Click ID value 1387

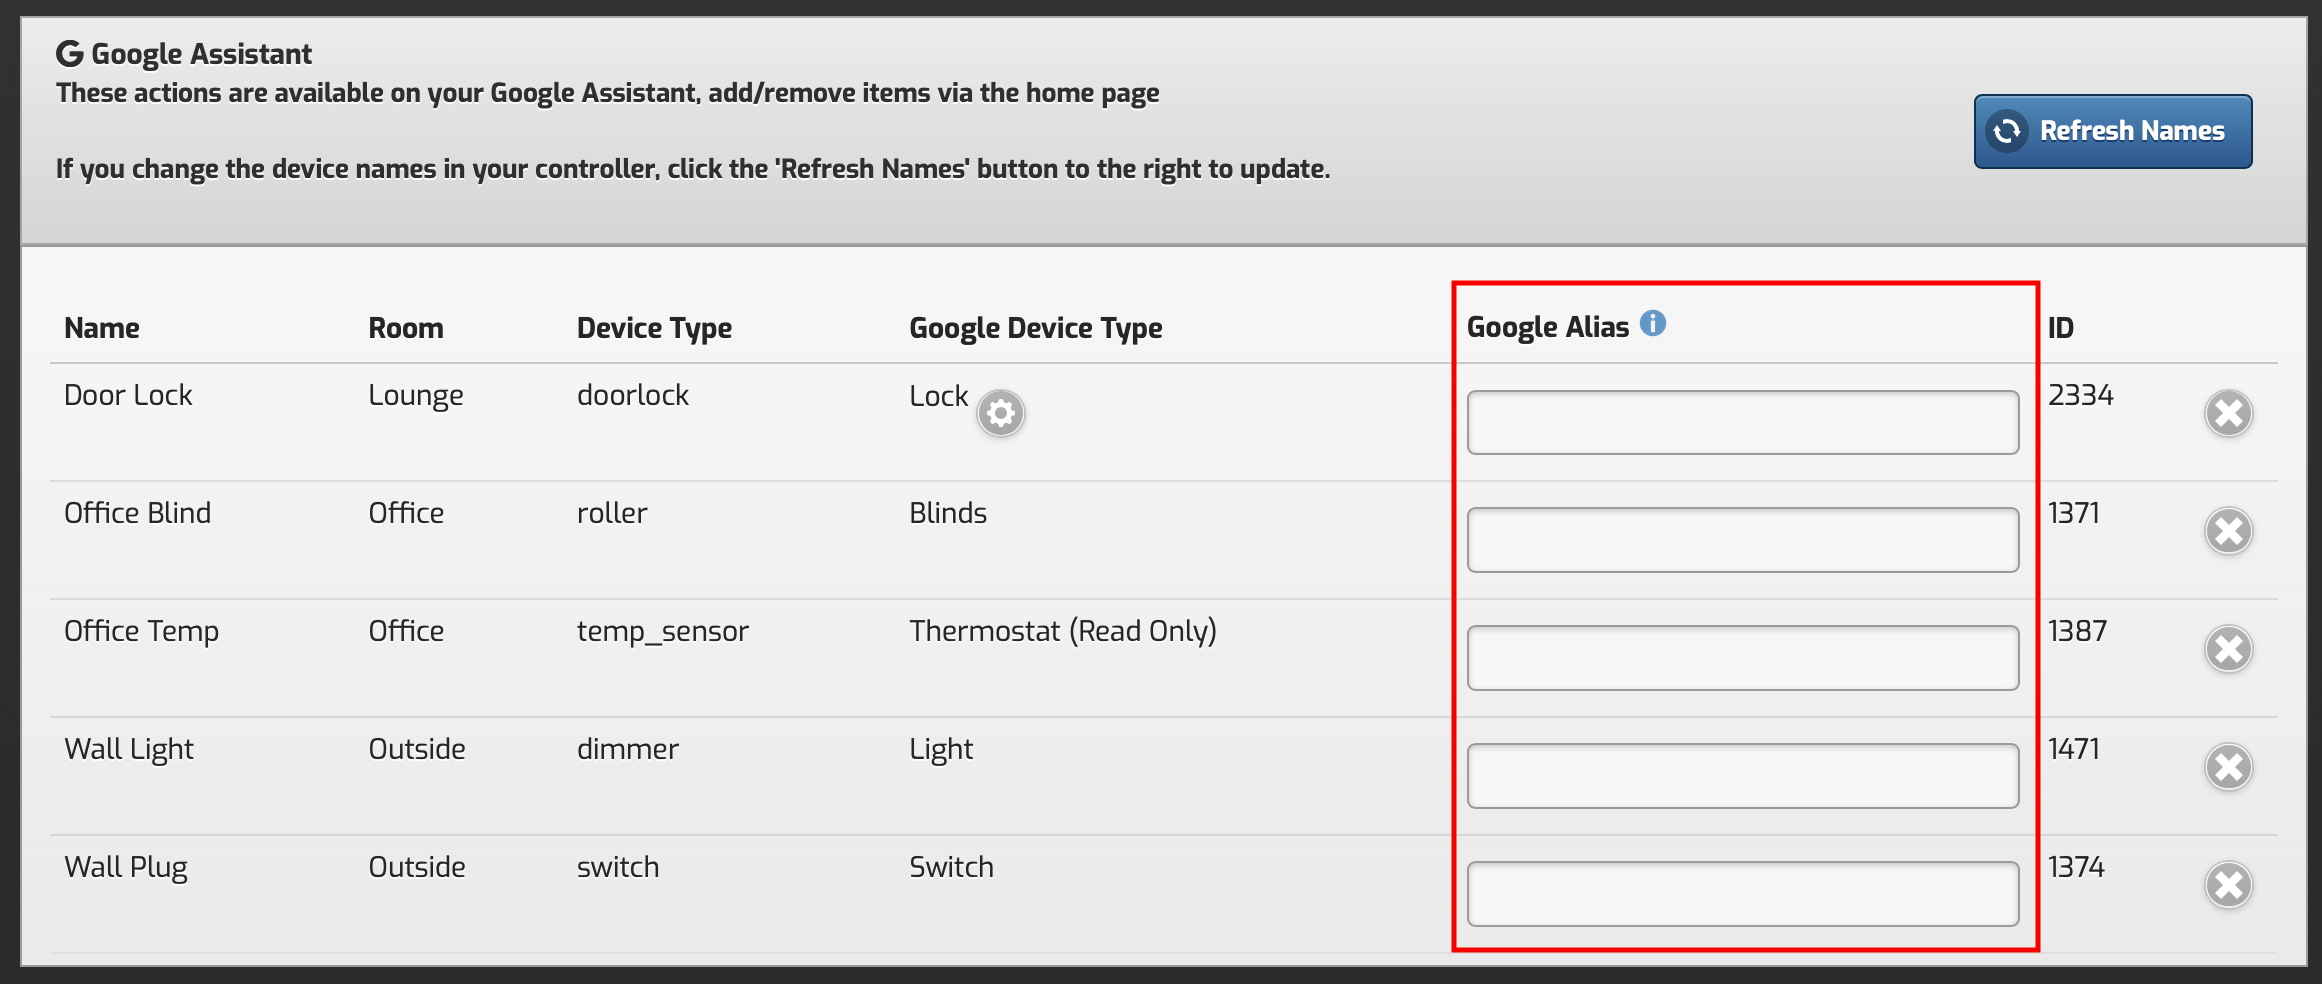pos(2077,631)
